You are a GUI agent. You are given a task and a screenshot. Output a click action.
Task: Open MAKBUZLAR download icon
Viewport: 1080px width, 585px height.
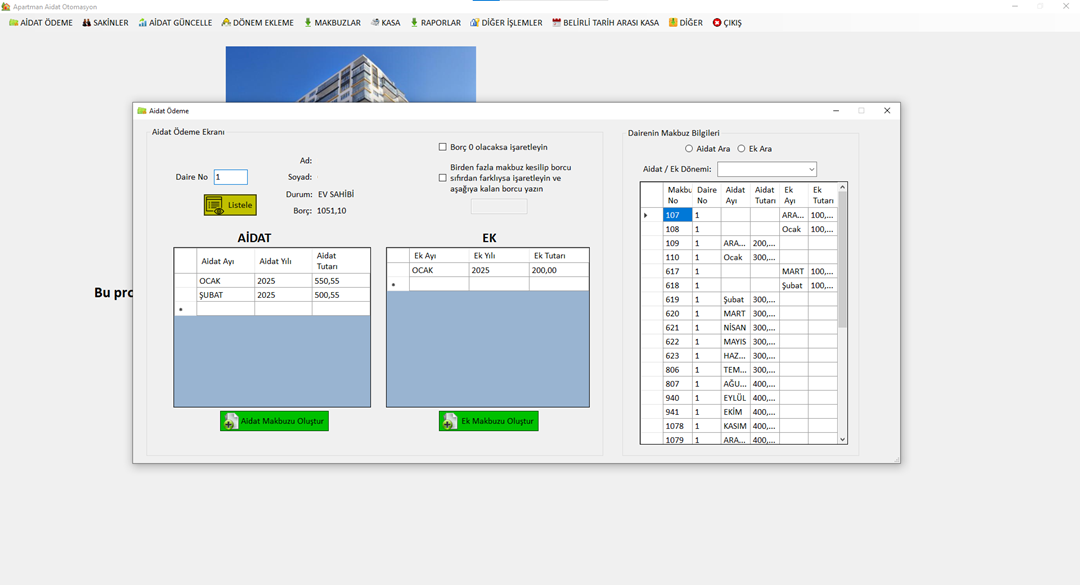coord(308,23)
